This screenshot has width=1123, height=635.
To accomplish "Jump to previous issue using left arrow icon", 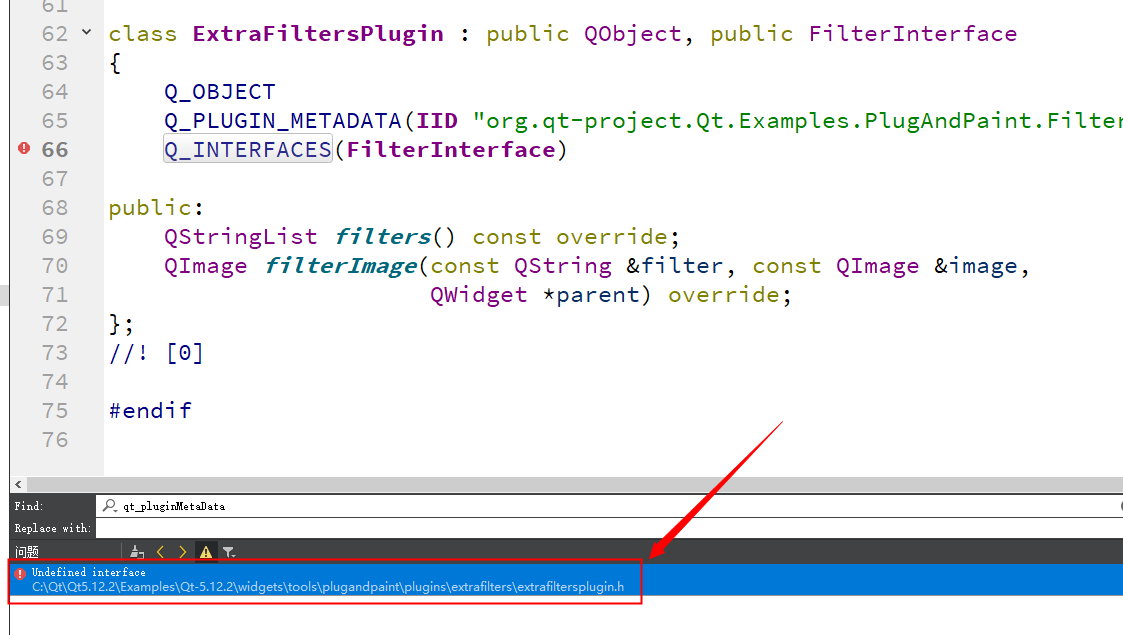I will point(160,551).
